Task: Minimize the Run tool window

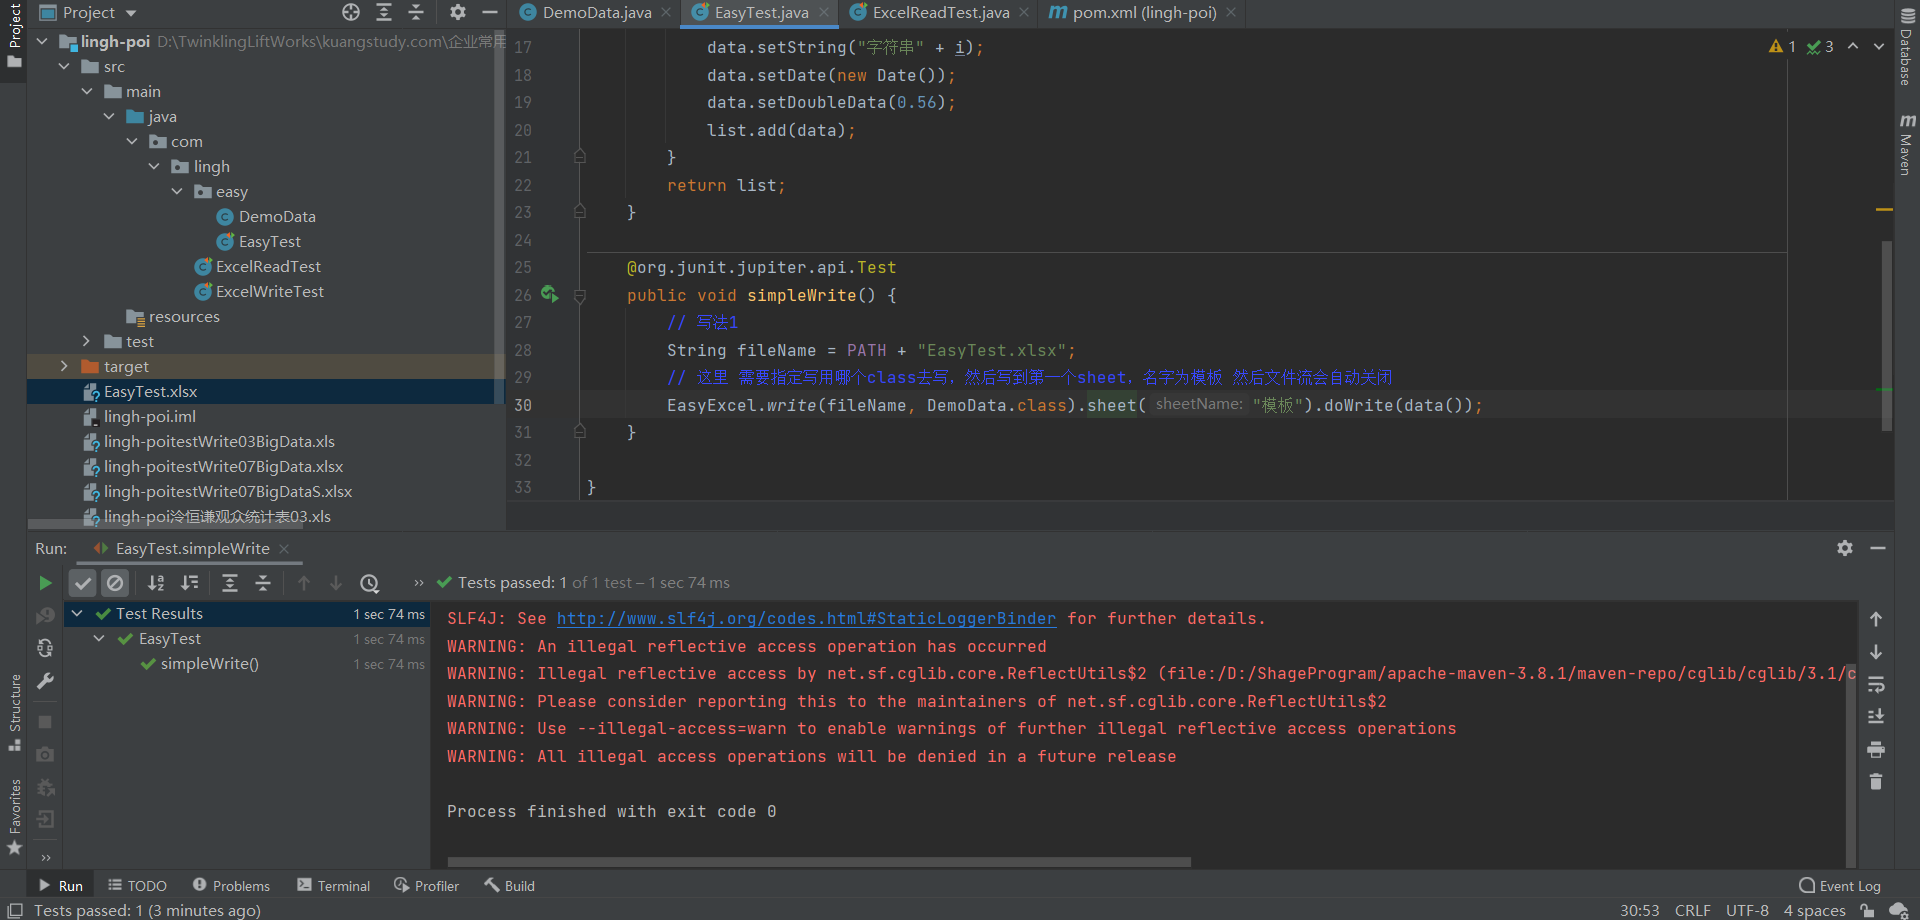Action: click(x=1878, y=548)
